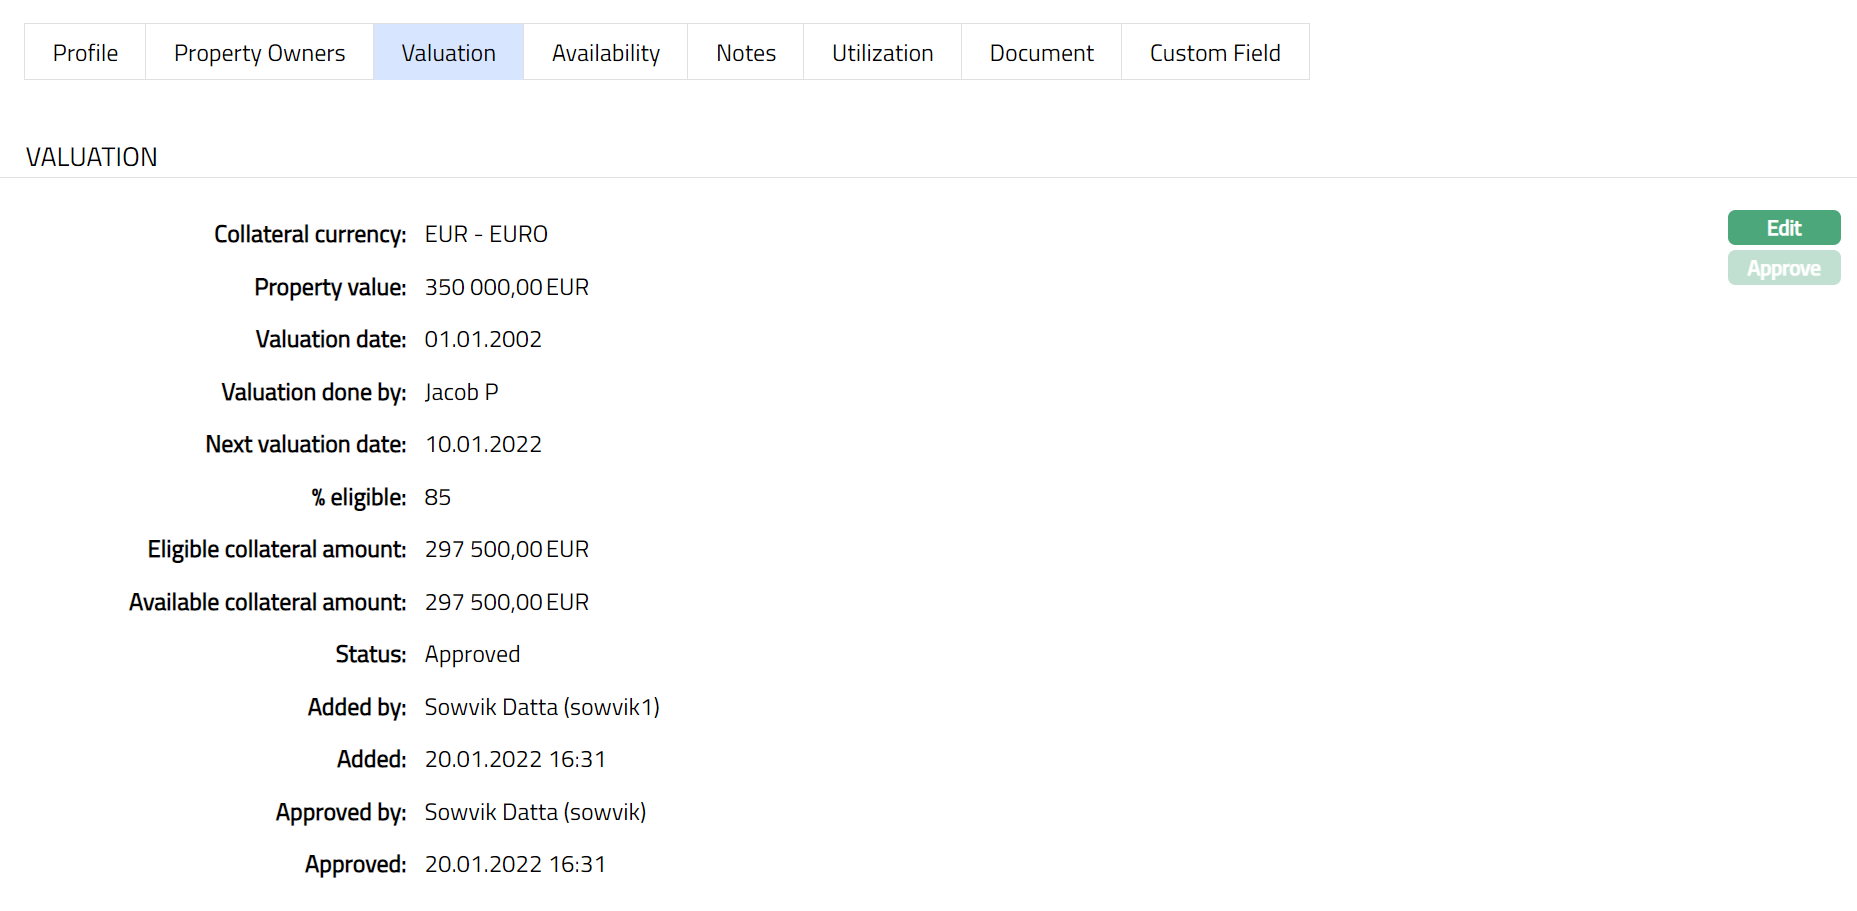This screenshot has height=911, width=1857.
Task: Switch to the Property Owners tab
Action: (259, 53)
